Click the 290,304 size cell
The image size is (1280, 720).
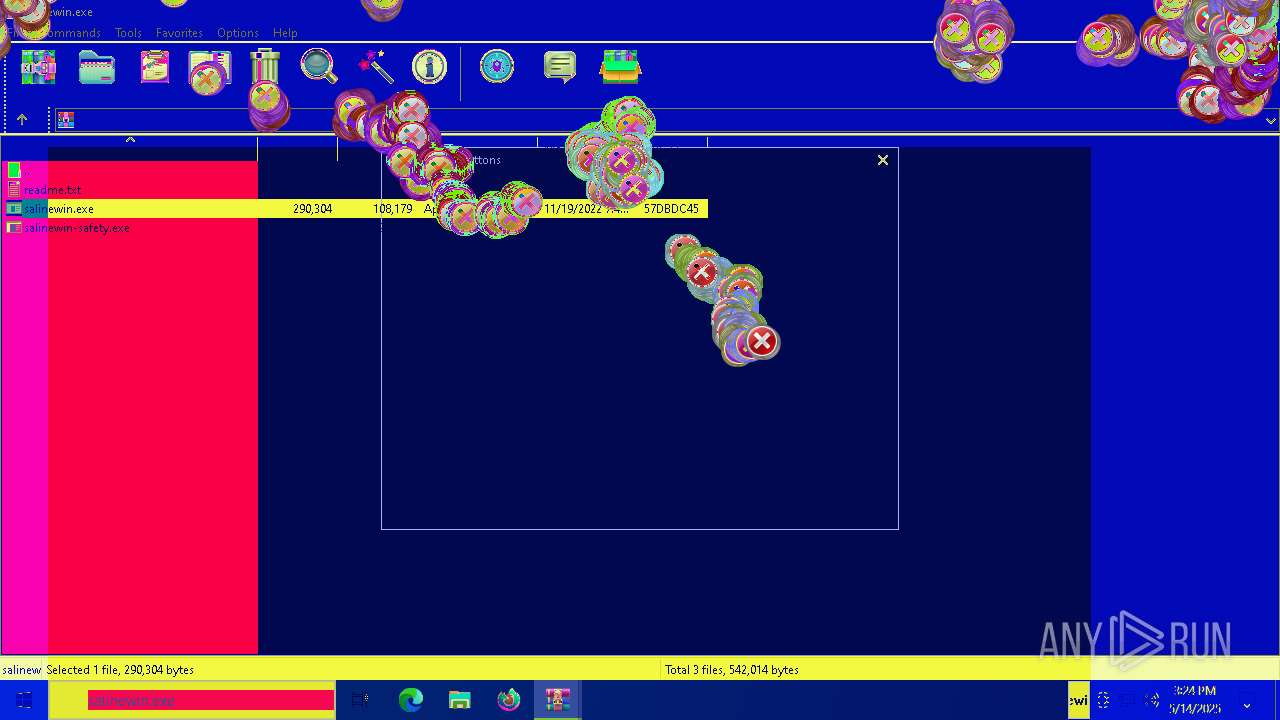tap(312, 209)
